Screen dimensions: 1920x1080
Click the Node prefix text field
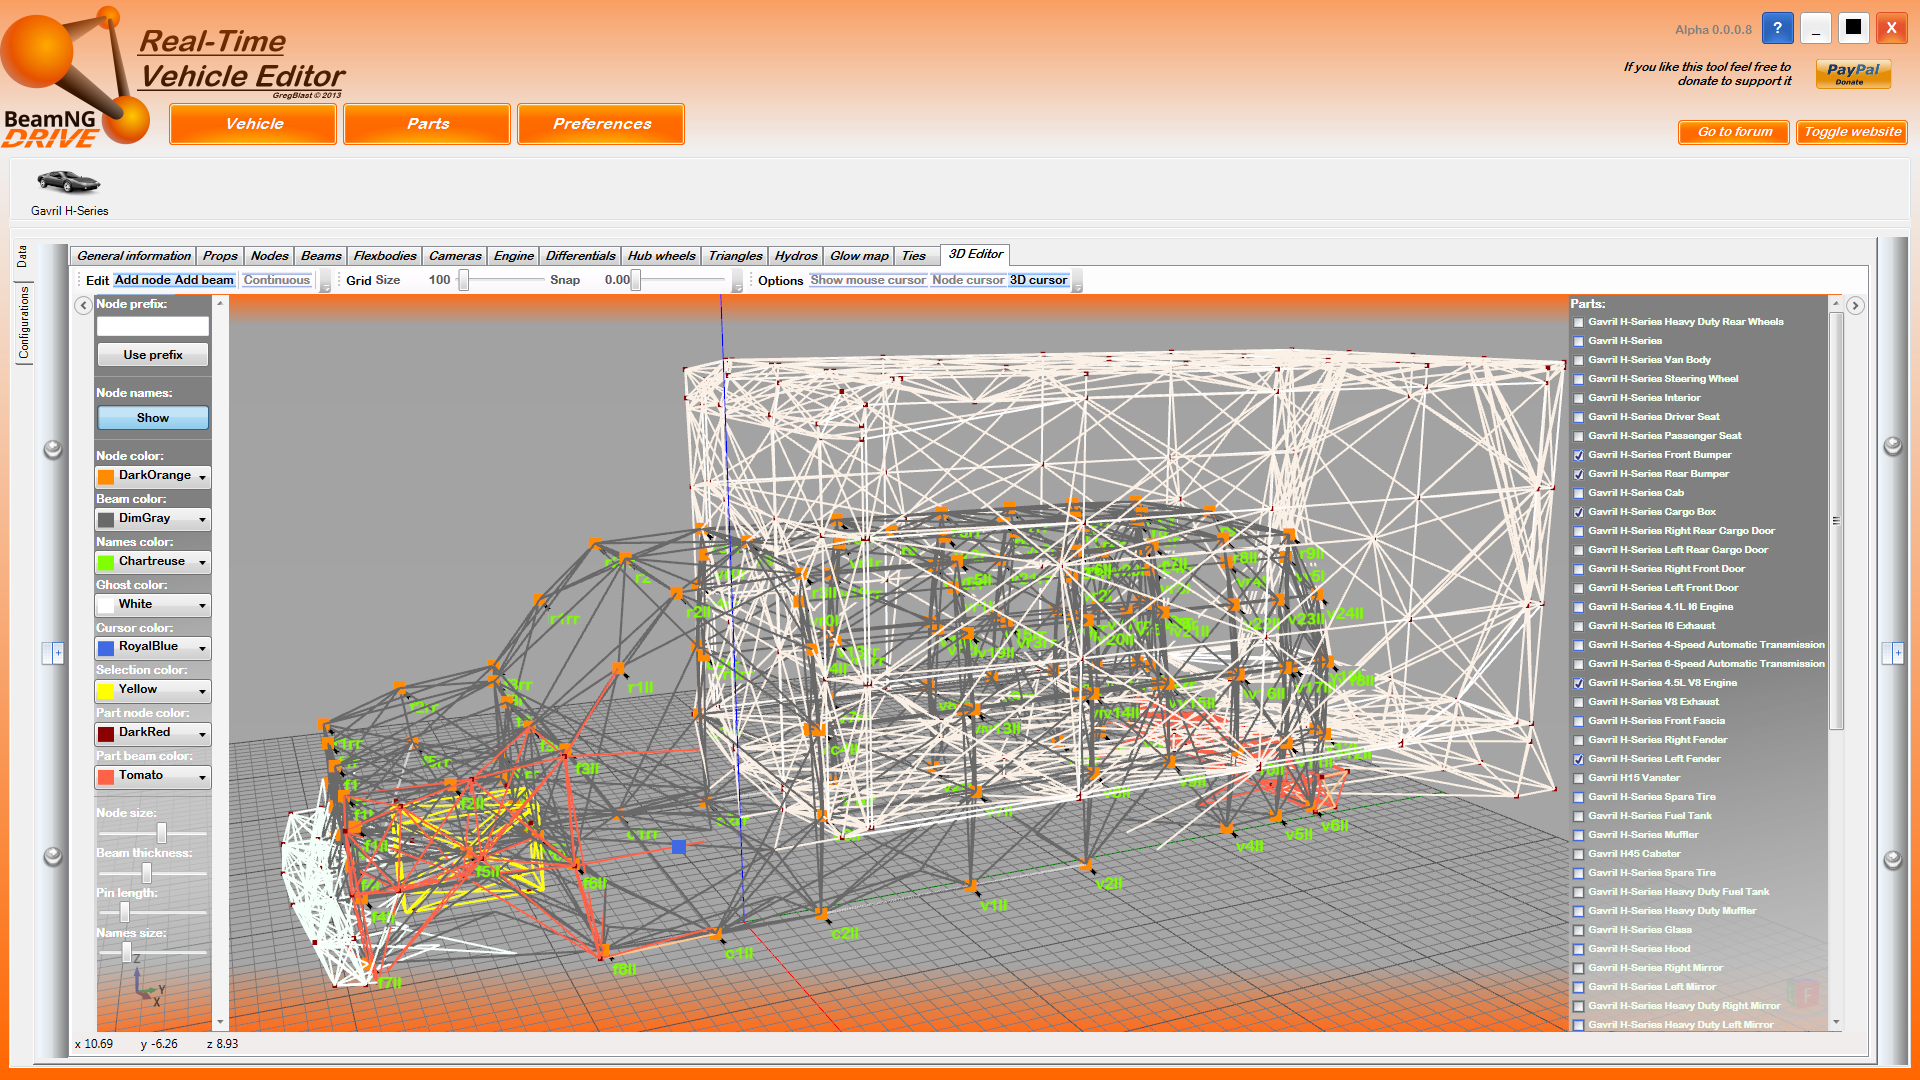pyautogui.click(x=153, y=326)
